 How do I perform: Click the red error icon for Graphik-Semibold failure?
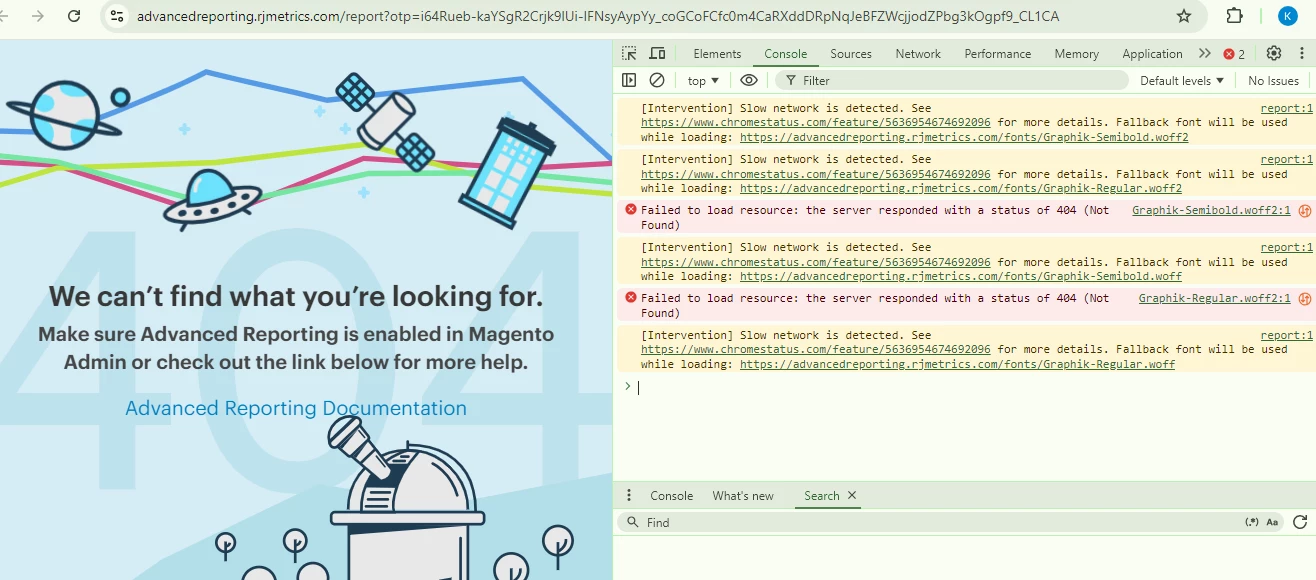(x=630, y=210)
